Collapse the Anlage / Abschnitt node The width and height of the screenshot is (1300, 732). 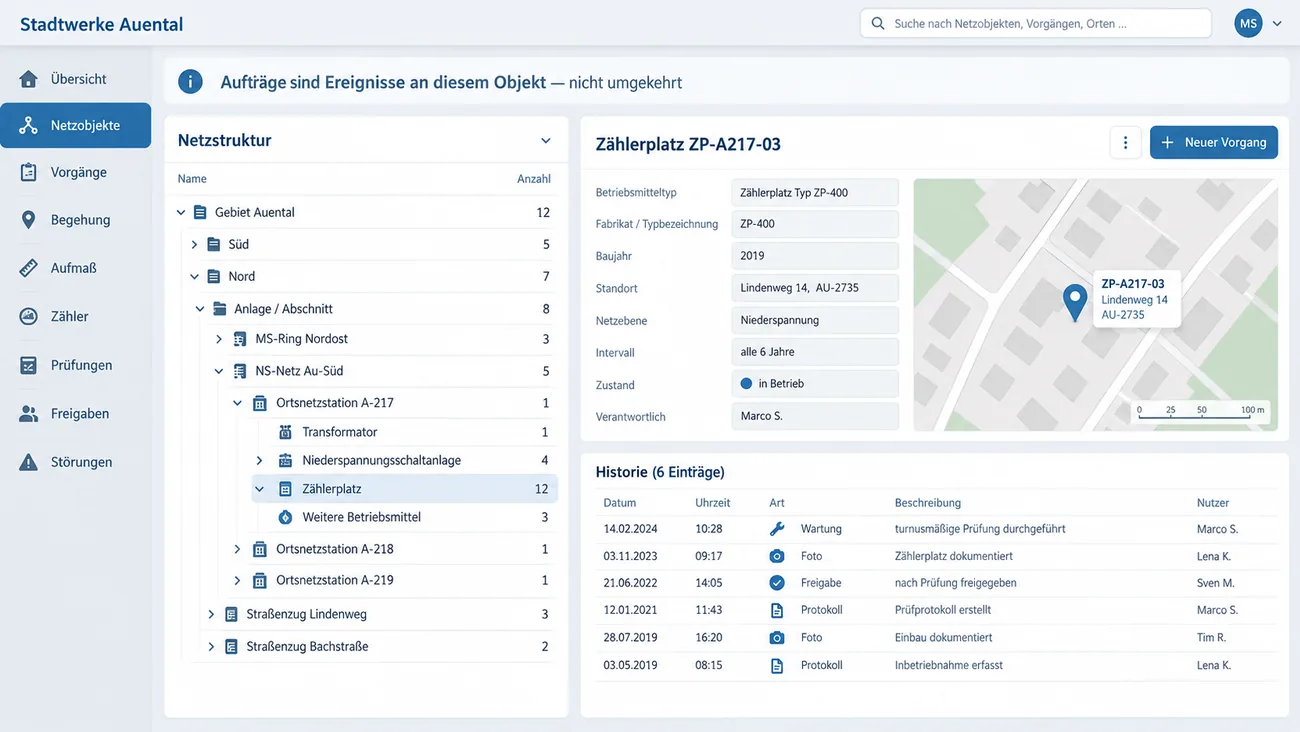click(200, 310)
